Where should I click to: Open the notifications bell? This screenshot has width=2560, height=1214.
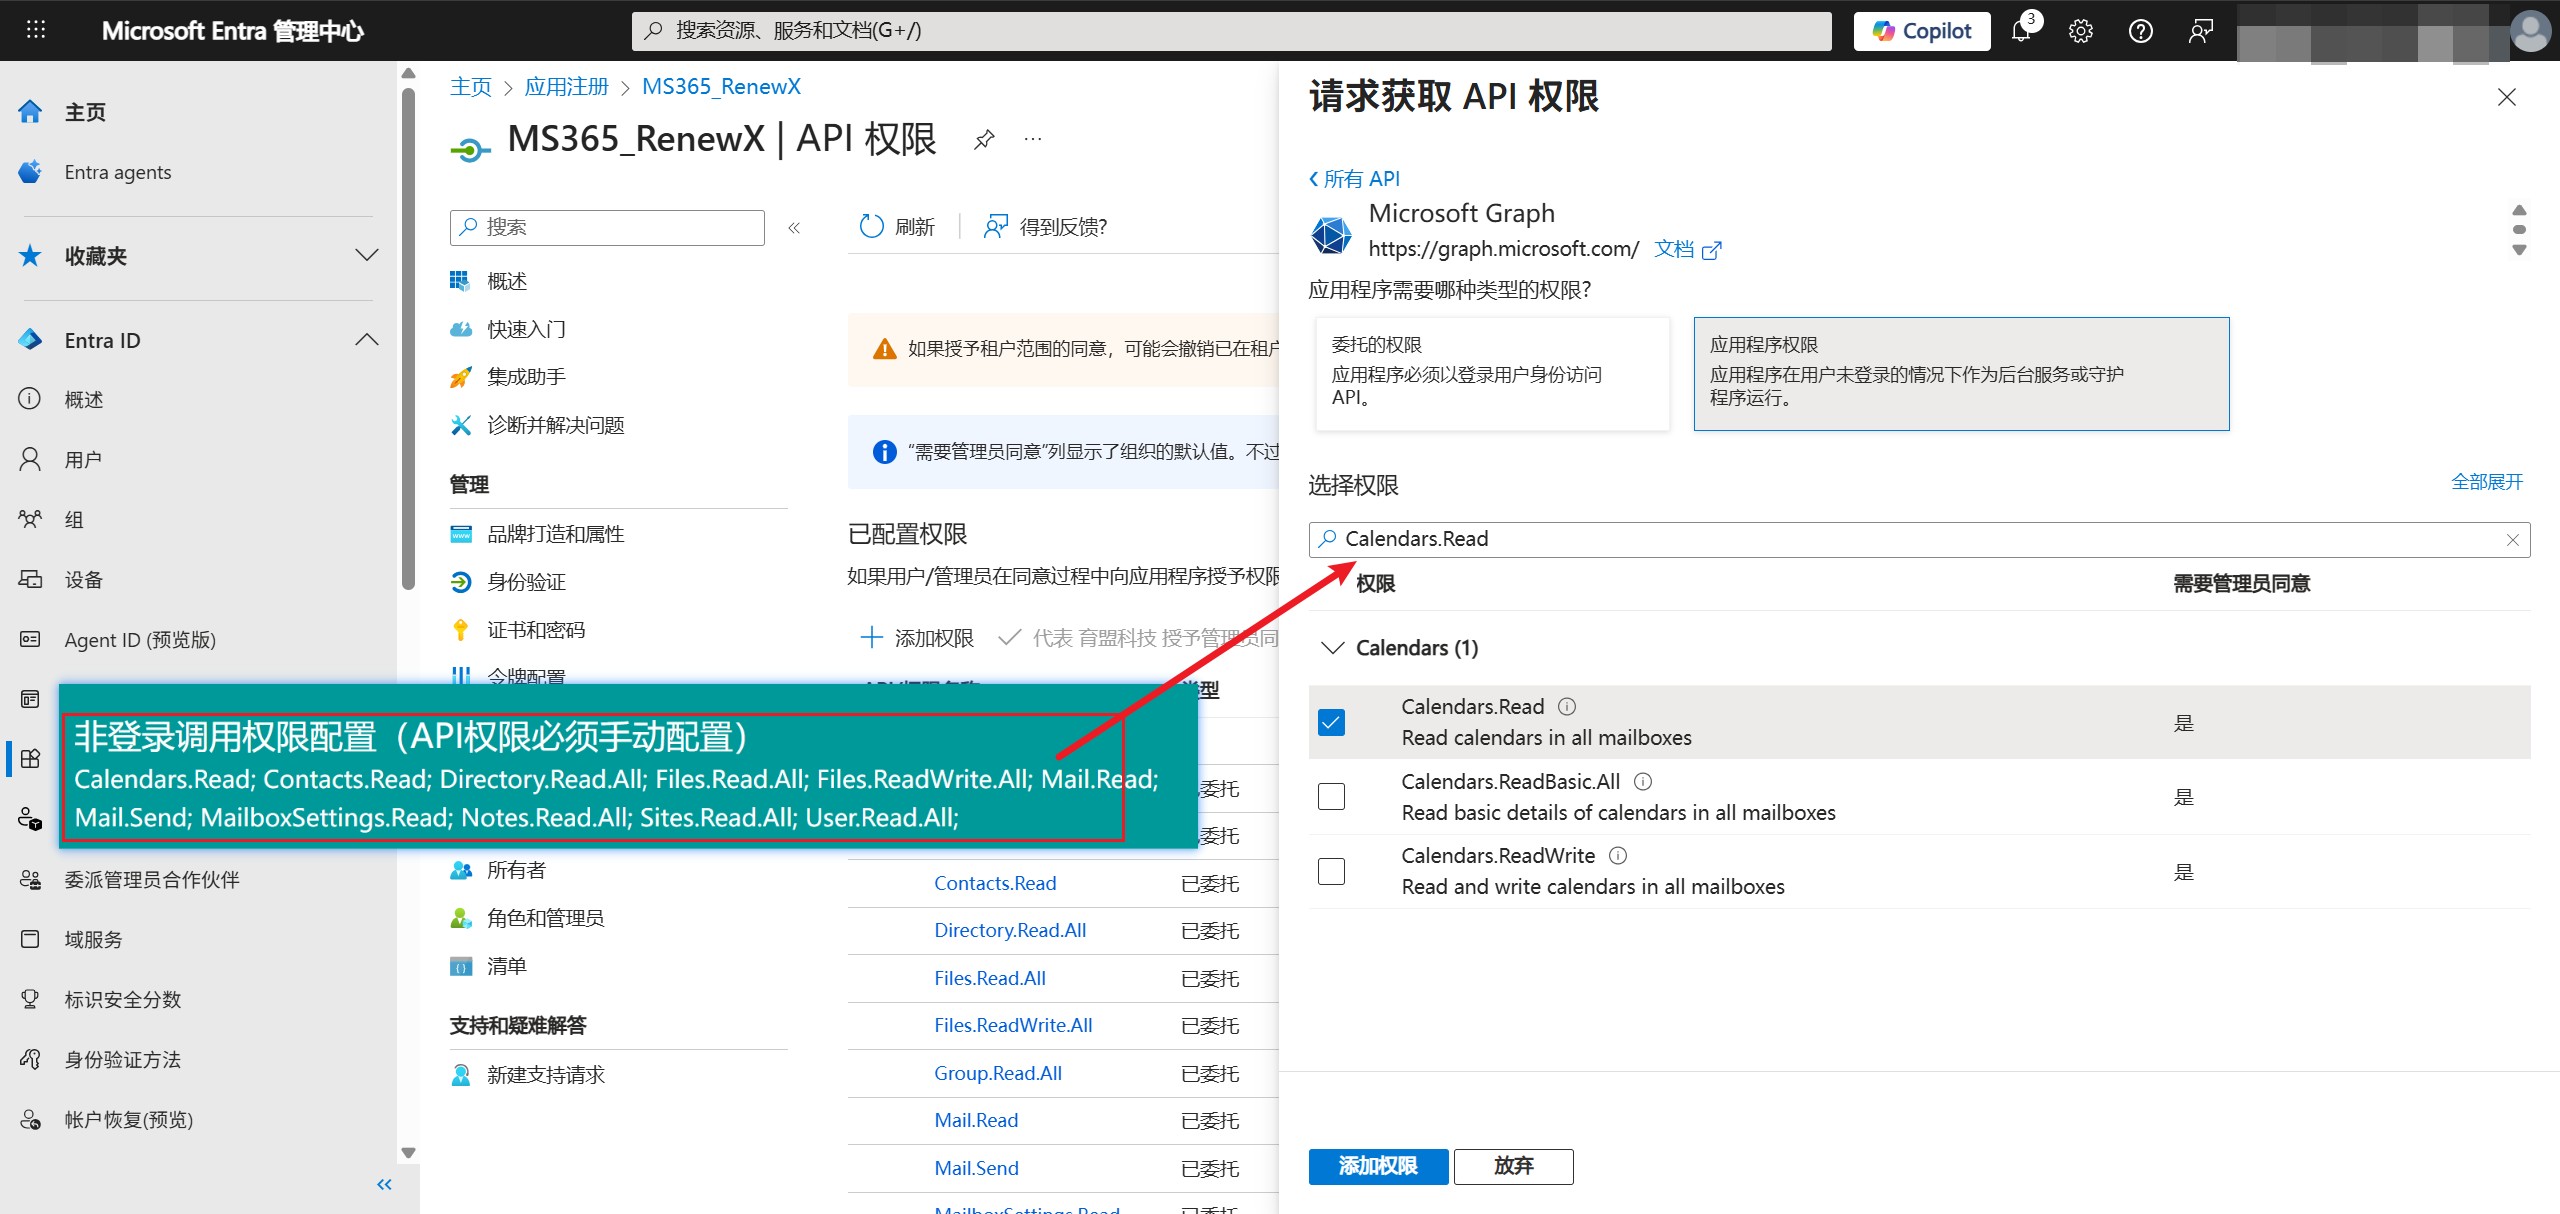[2022, 30]
